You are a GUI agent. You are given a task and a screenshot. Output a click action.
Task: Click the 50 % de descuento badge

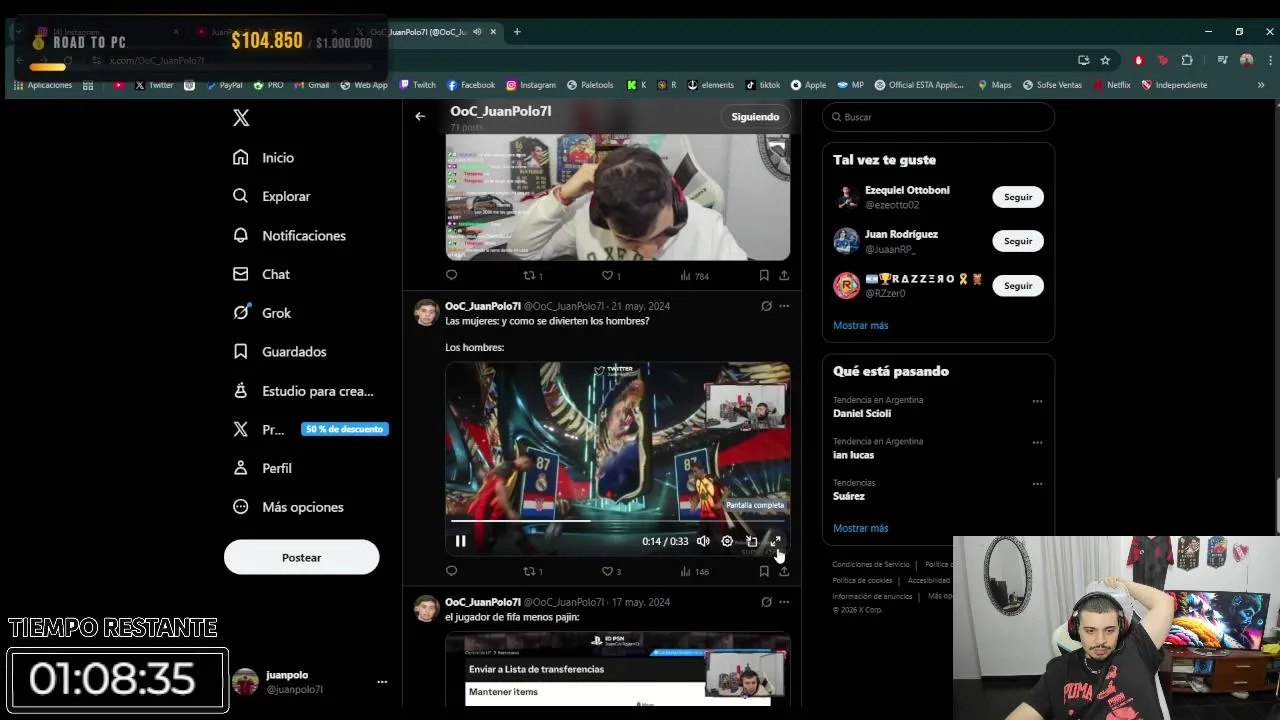[344, 429]
